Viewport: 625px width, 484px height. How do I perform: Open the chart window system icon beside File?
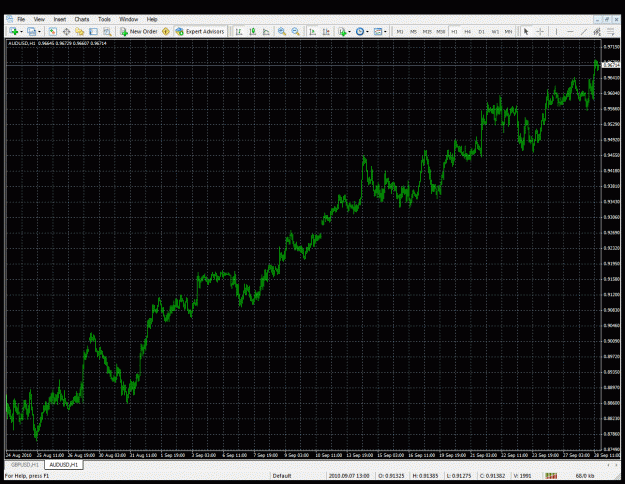pos(10,19)
